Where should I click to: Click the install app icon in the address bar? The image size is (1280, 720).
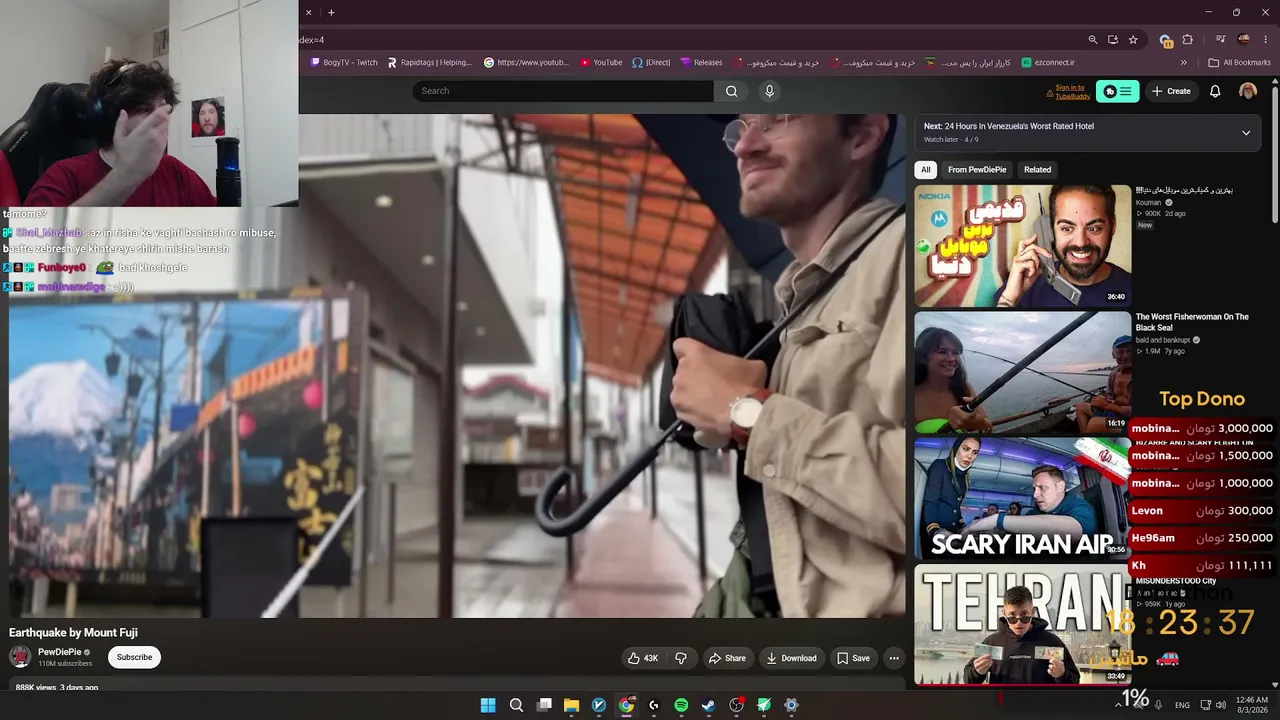(1113, 40)
